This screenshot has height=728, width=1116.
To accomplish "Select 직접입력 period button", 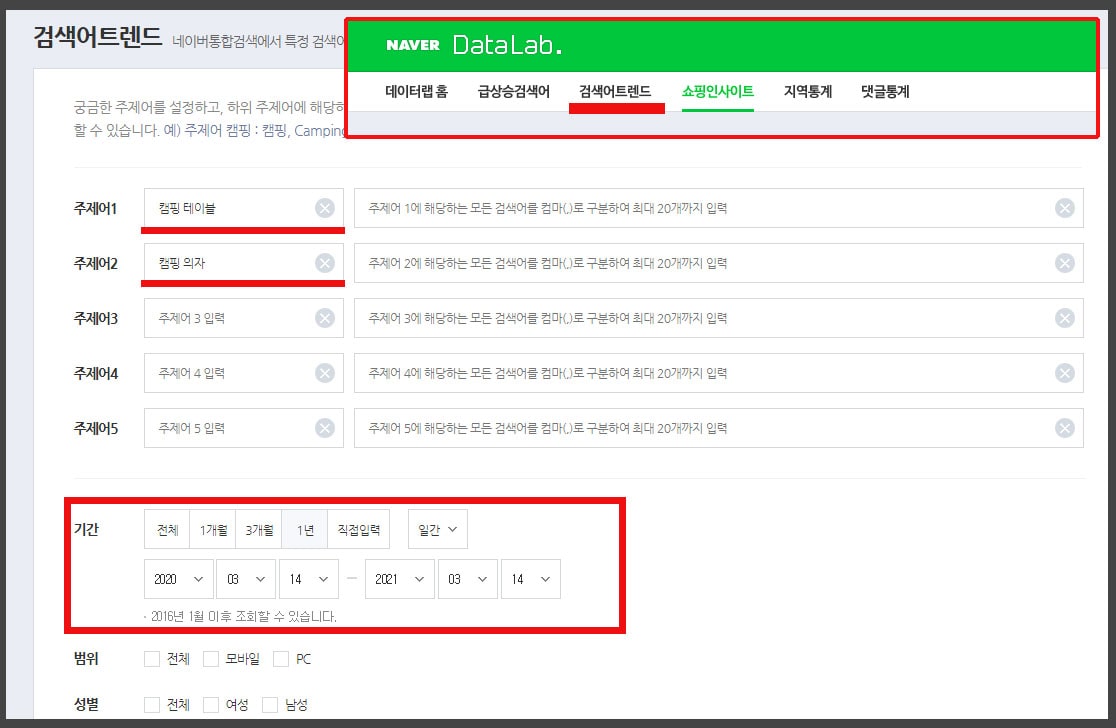I will 358,529.
